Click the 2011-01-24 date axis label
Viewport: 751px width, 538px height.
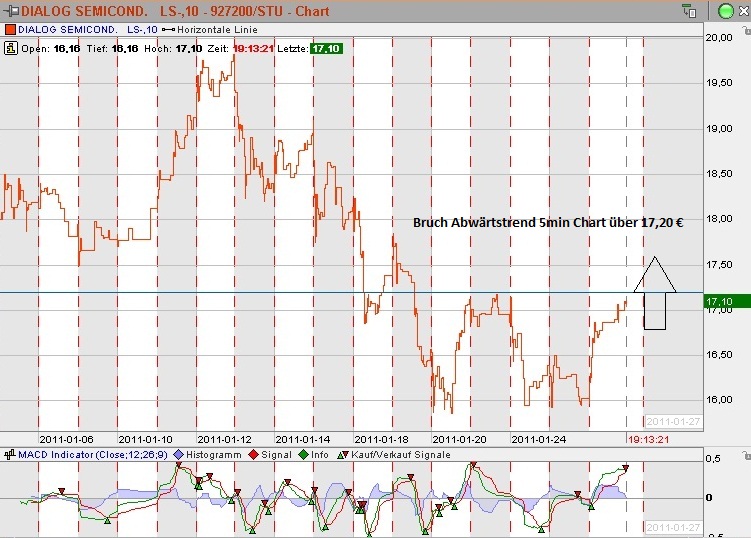coord(539,439)
